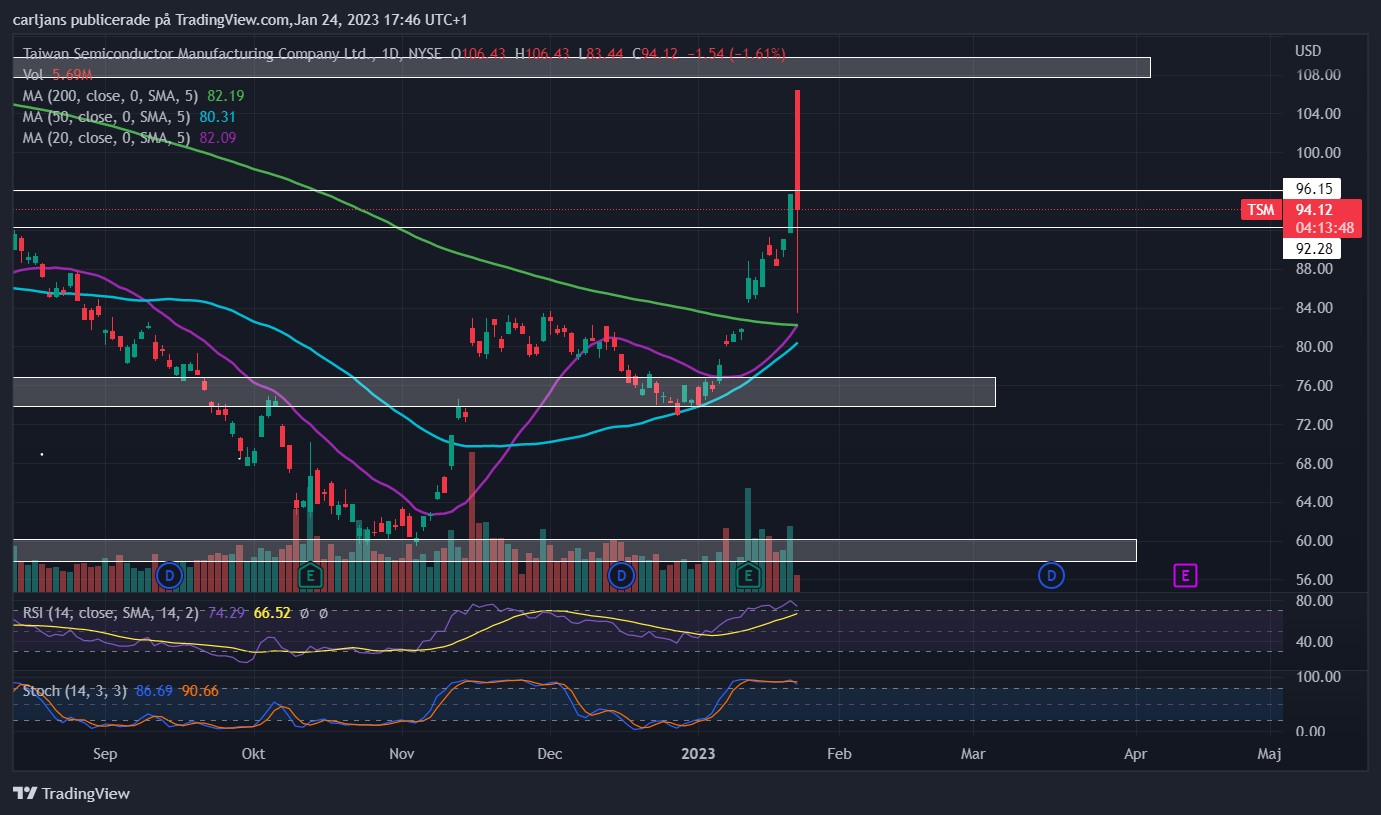Open the mid-December dividend D marker

(622, 575)
